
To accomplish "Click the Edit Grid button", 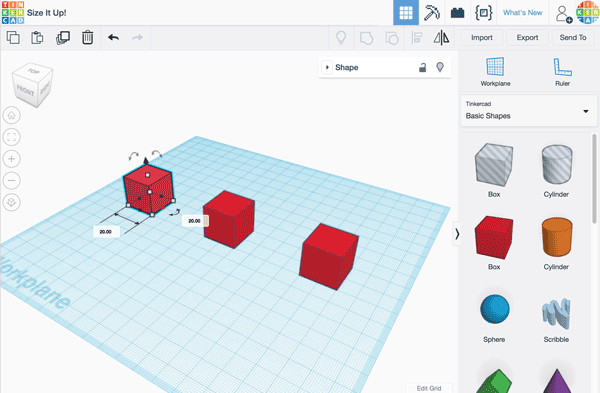I will 429,388.
